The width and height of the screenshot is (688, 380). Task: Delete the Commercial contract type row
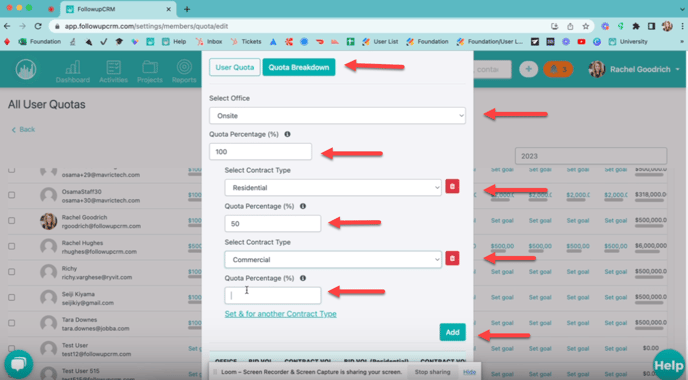click(452, 258)
